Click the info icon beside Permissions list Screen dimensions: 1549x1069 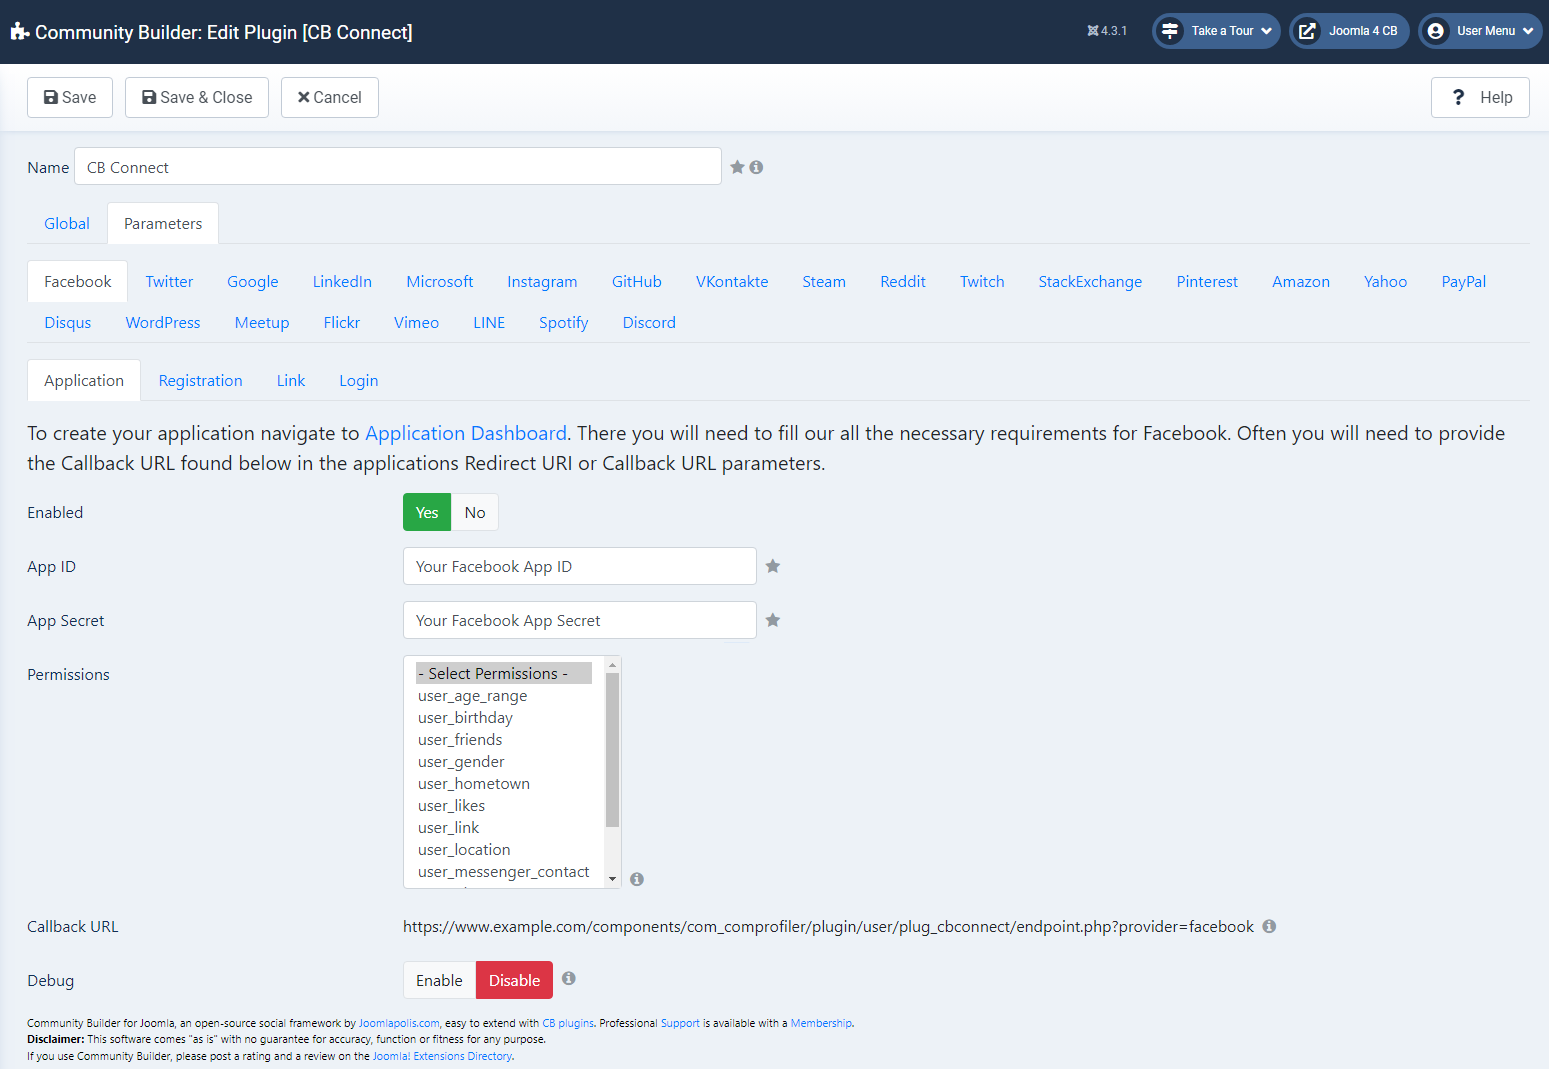coord(637,879)
